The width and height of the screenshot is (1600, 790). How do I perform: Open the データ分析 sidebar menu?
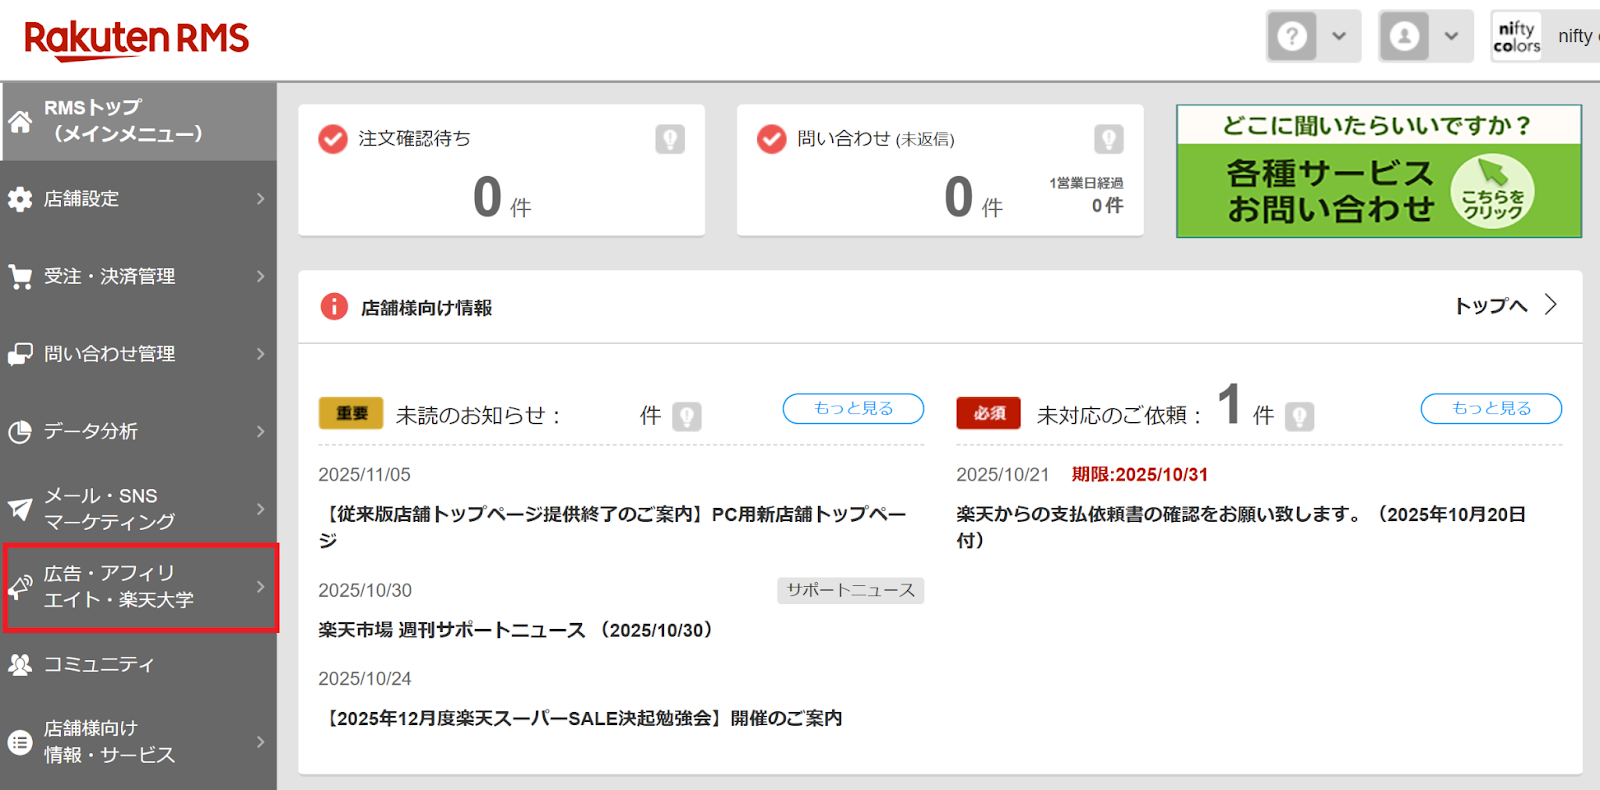(138, 431)
